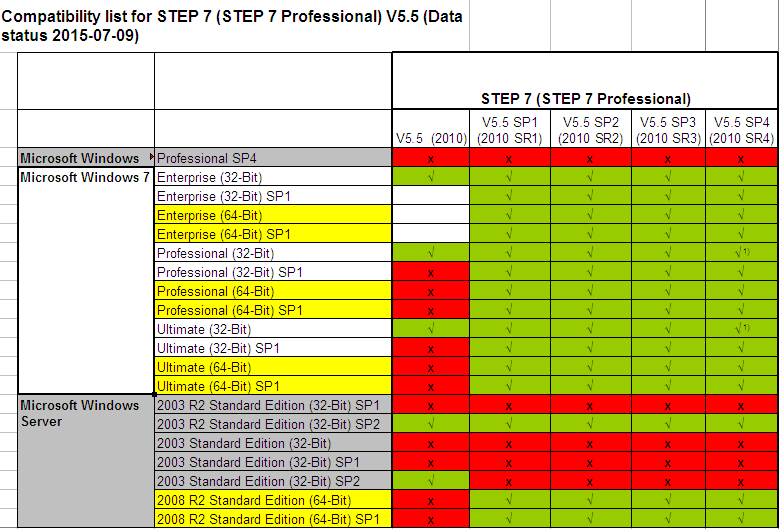This screenshot has height=529, width=779.
Task: Select the 'V5.5 SP4 (2010 SR4)' column header
Action: [x=741, y=129]
